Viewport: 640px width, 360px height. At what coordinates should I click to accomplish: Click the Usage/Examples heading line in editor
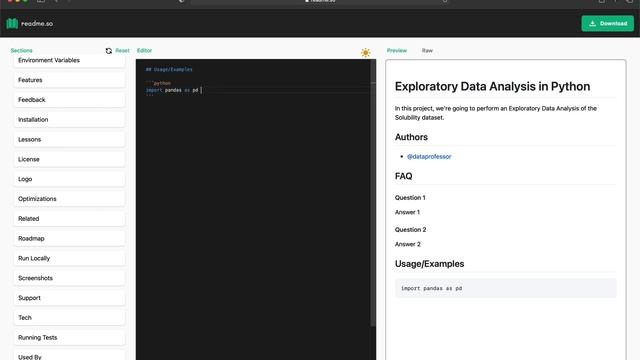coord(169,69)
